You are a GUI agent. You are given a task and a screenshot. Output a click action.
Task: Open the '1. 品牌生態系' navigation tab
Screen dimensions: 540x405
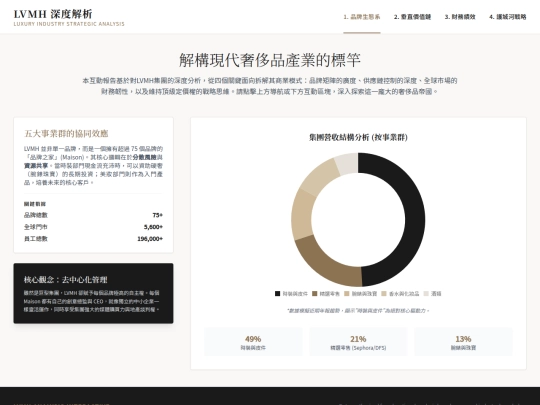pos(362,17)
